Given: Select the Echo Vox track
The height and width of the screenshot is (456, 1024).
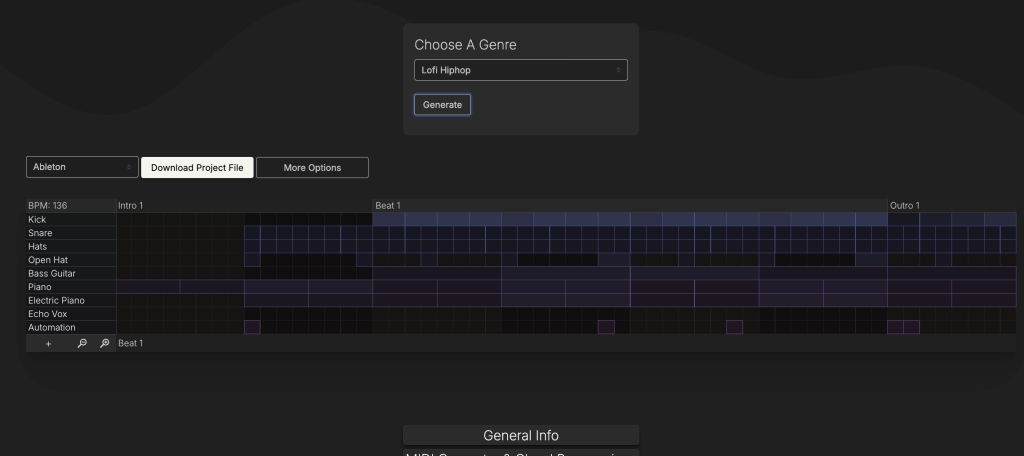Looking at the screenshot, I should [48, 314].
